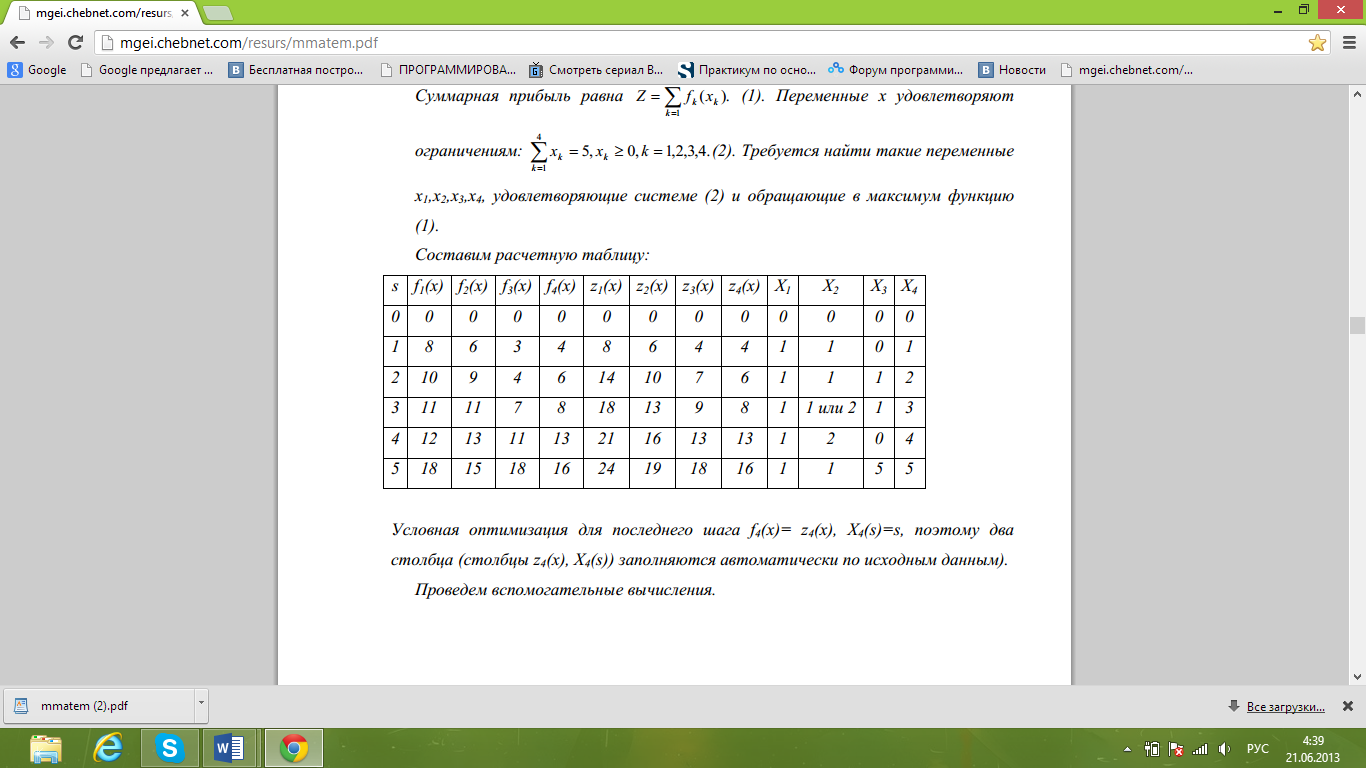
Task: Open the 'ПРОГРАММИРОВА...' bookmark
Action: [x=449, y=70]
